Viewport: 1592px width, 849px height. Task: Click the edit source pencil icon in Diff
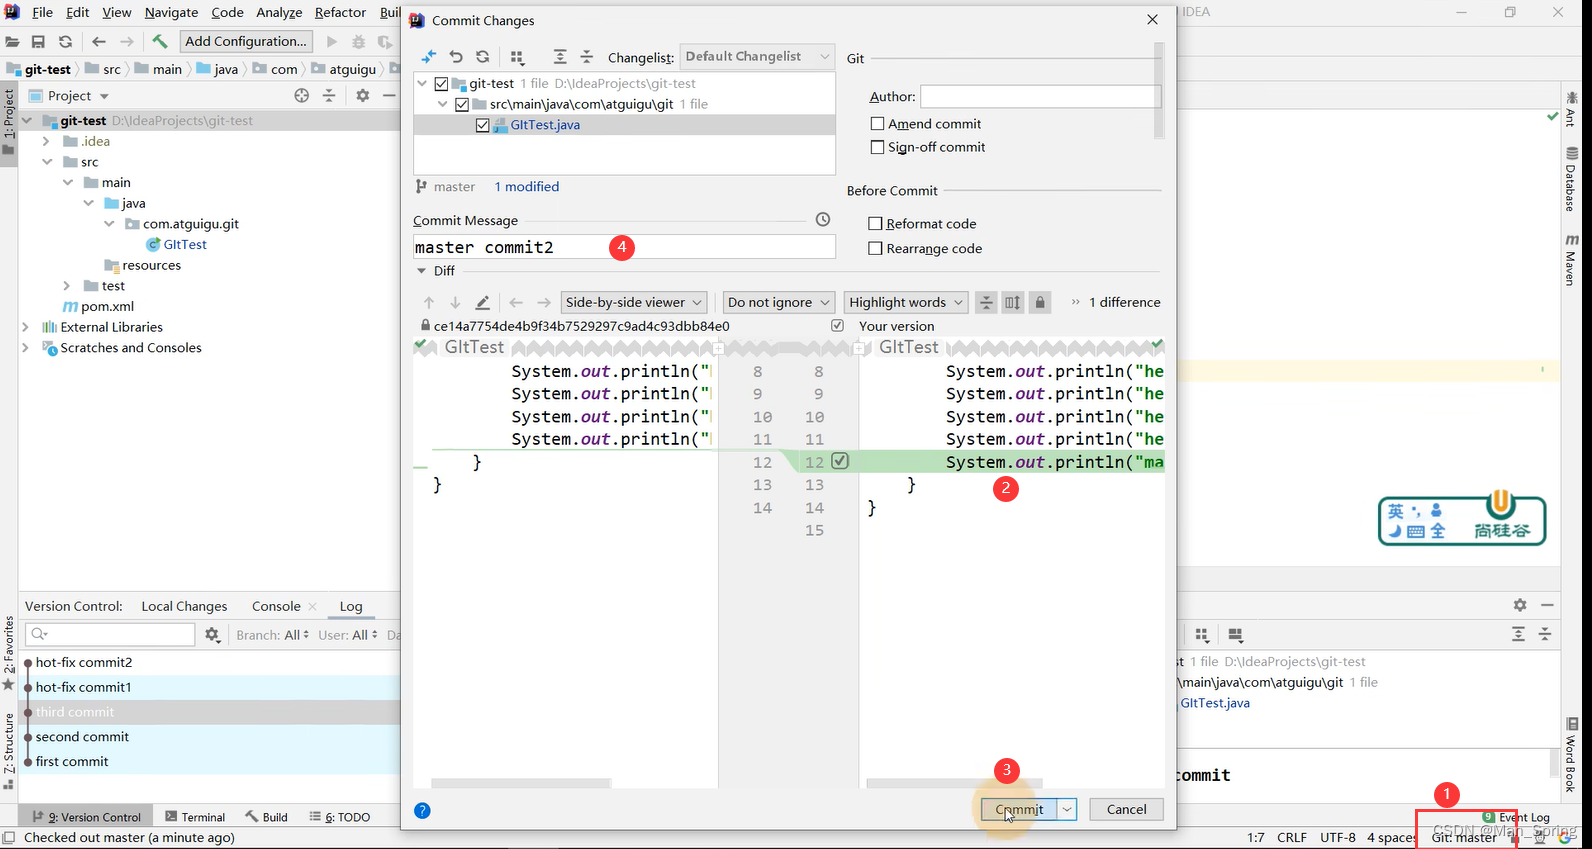click(x=482, y=302)
